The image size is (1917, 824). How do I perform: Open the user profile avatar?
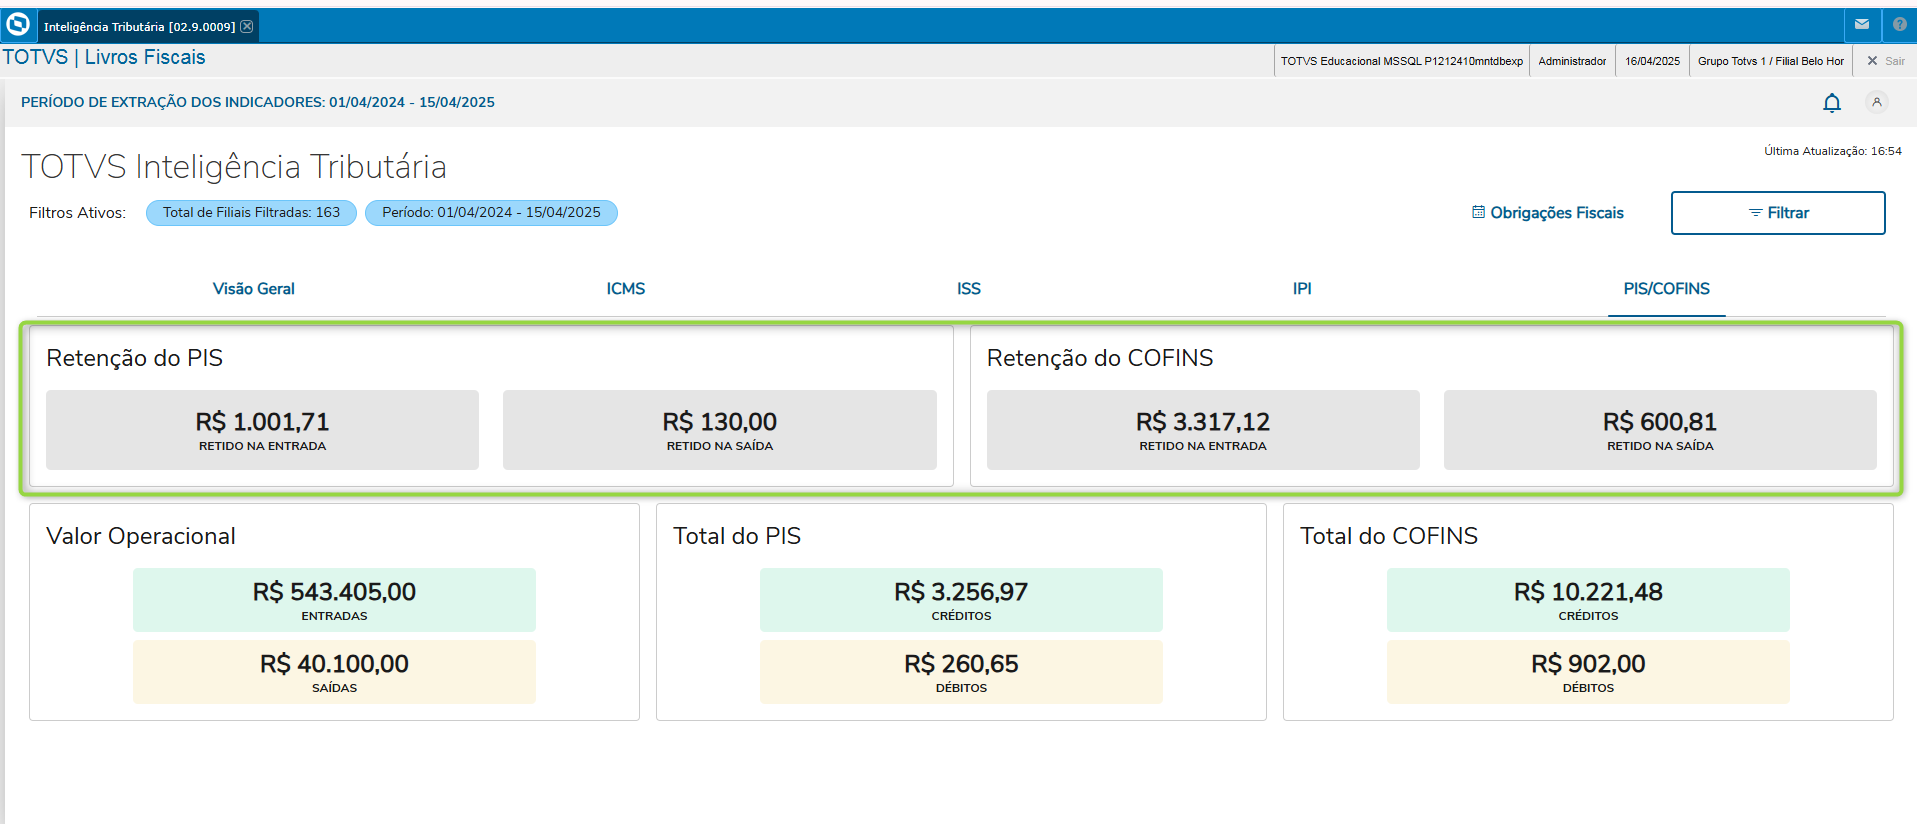click(1877, 102)
